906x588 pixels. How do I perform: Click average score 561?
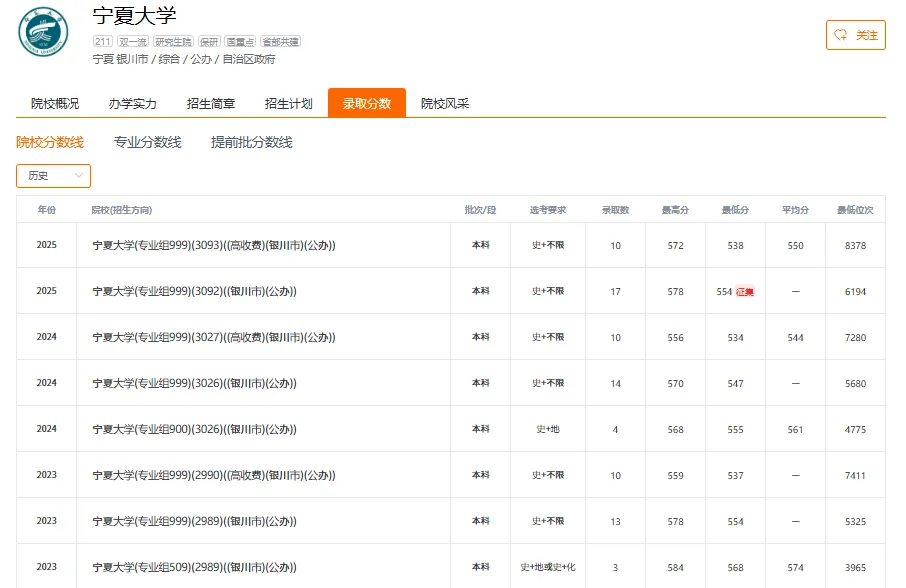pyautogui.click(x=796, y=430)
